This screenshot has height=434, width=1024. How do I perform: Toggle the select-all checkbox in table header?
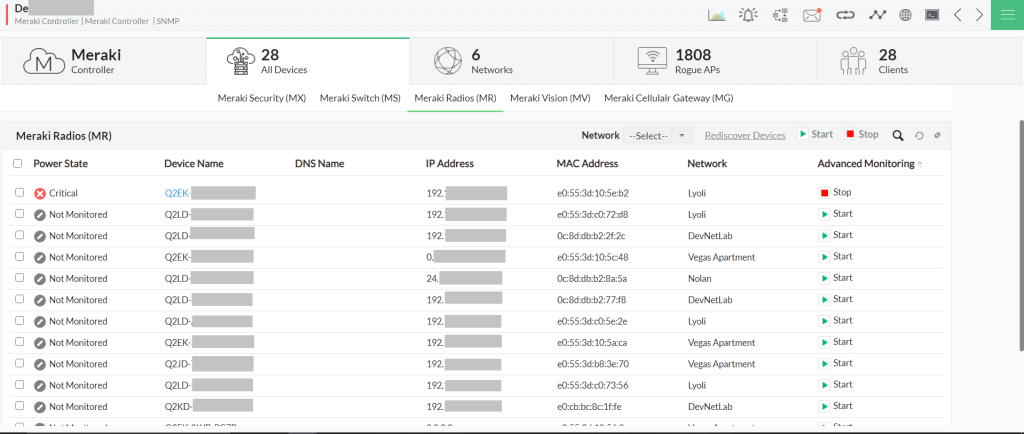click(18, 163)
